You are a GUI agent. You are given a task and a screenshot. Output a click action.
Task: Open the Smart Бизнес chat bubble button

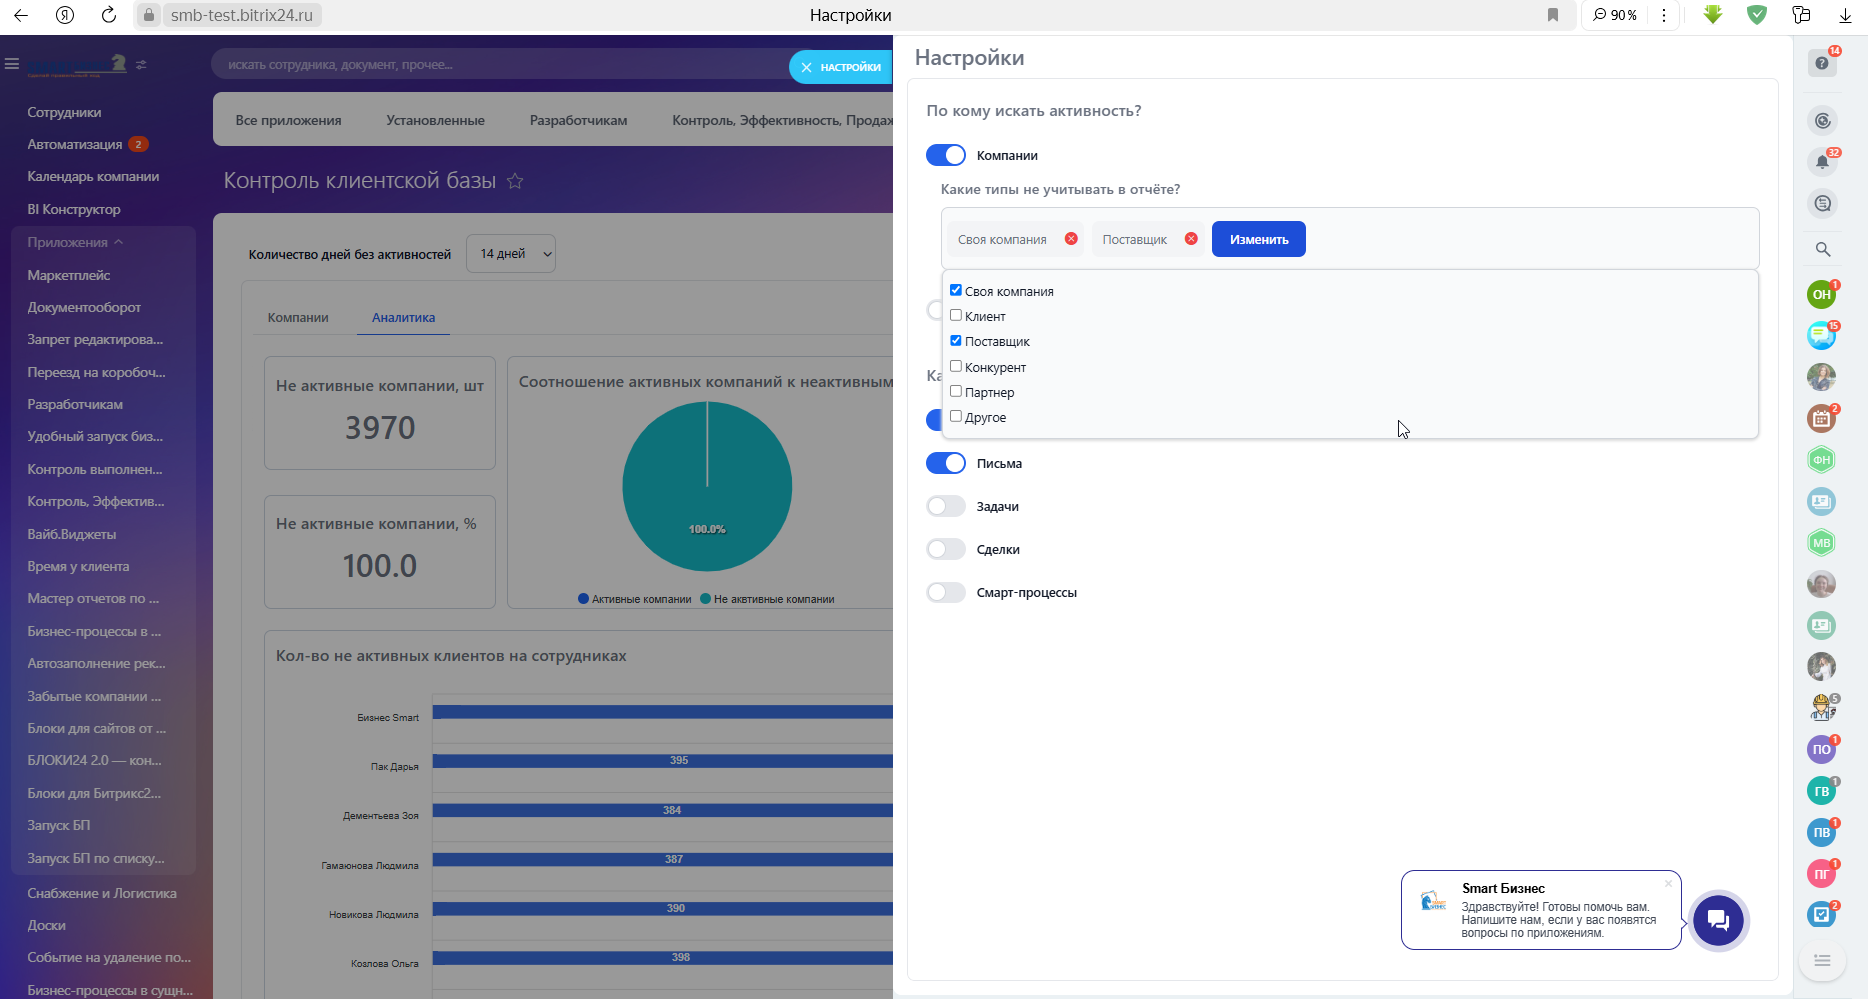tap(1718, 920)
